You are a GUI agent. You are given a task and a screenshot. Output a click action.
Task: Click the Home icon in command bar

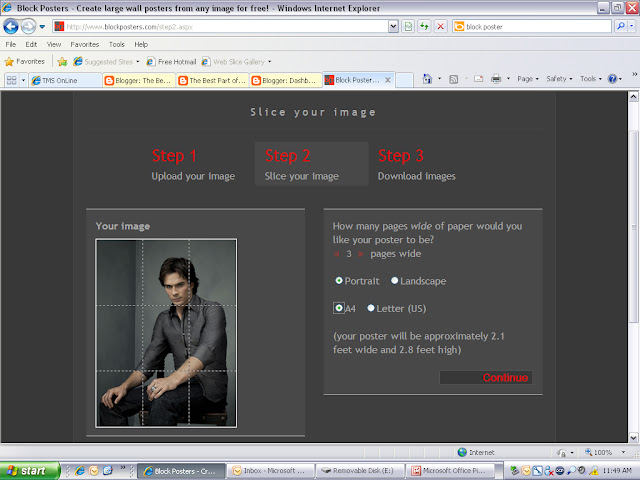(x=427, y=79)
